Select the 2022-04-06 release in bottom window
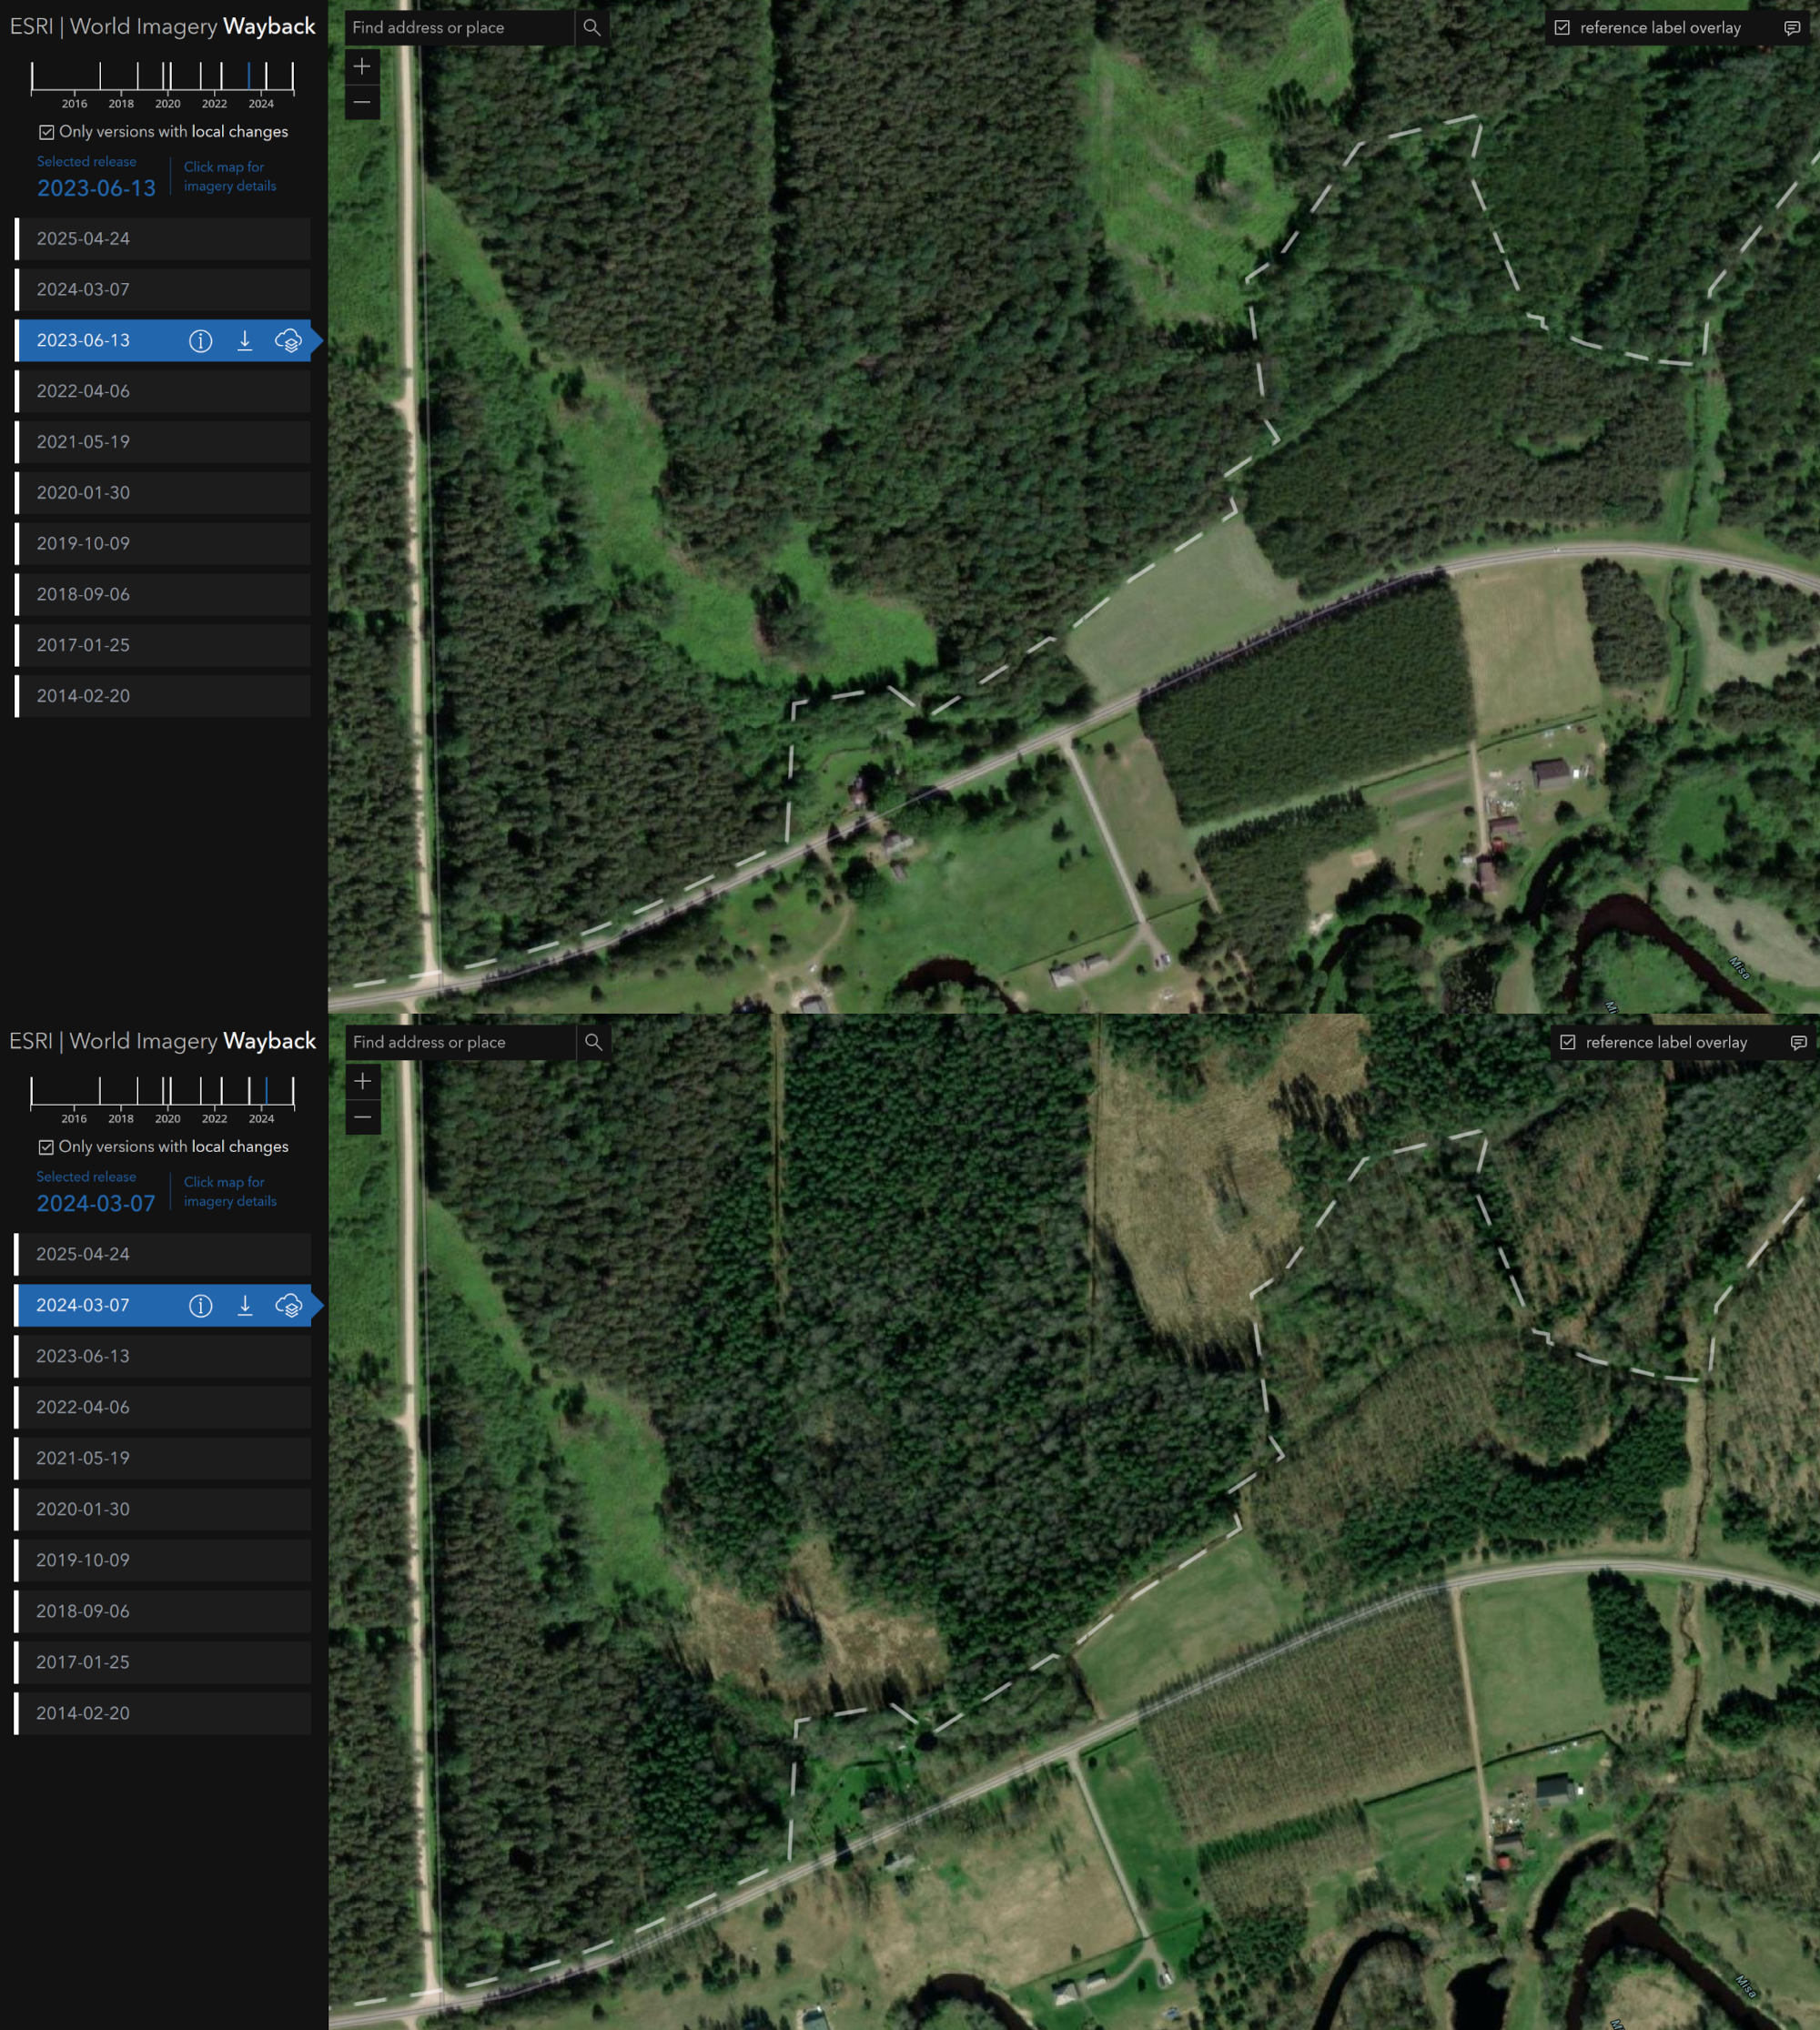This screenshot has height=2030, width=1820. 163,1407
